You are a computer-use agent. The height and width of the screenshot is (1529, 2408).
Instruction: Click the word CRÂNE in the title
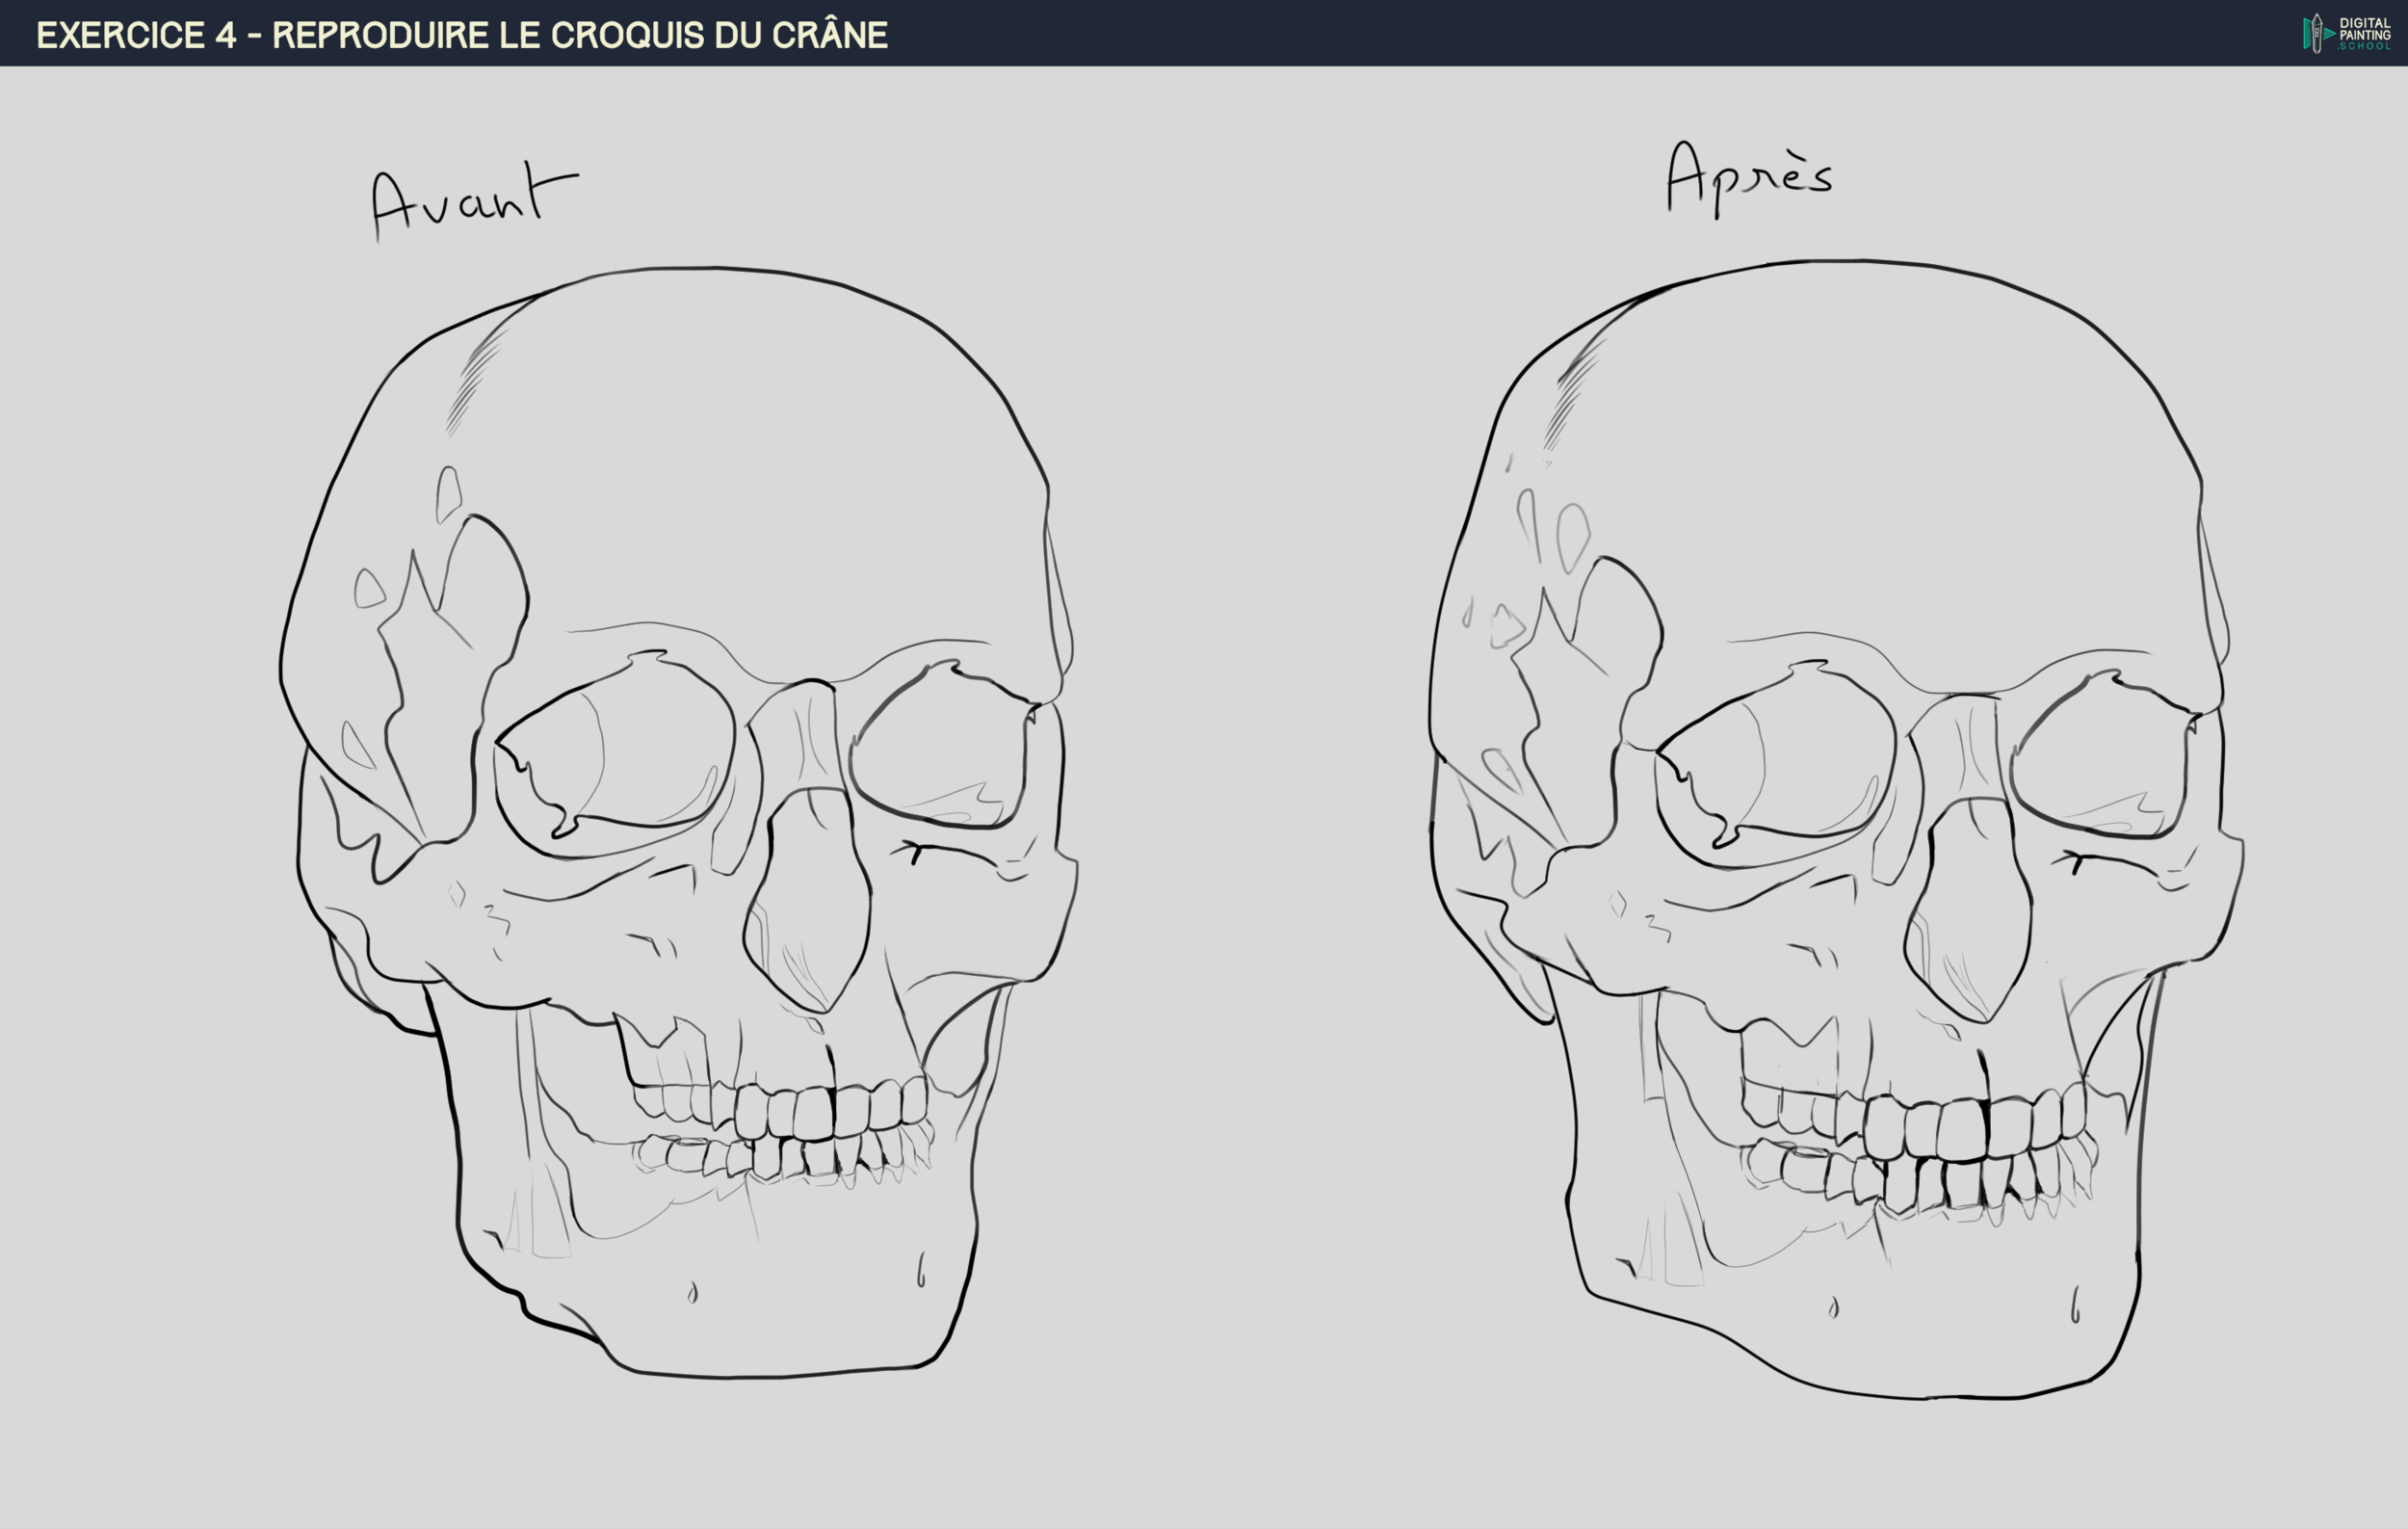[x=829, y=35]
